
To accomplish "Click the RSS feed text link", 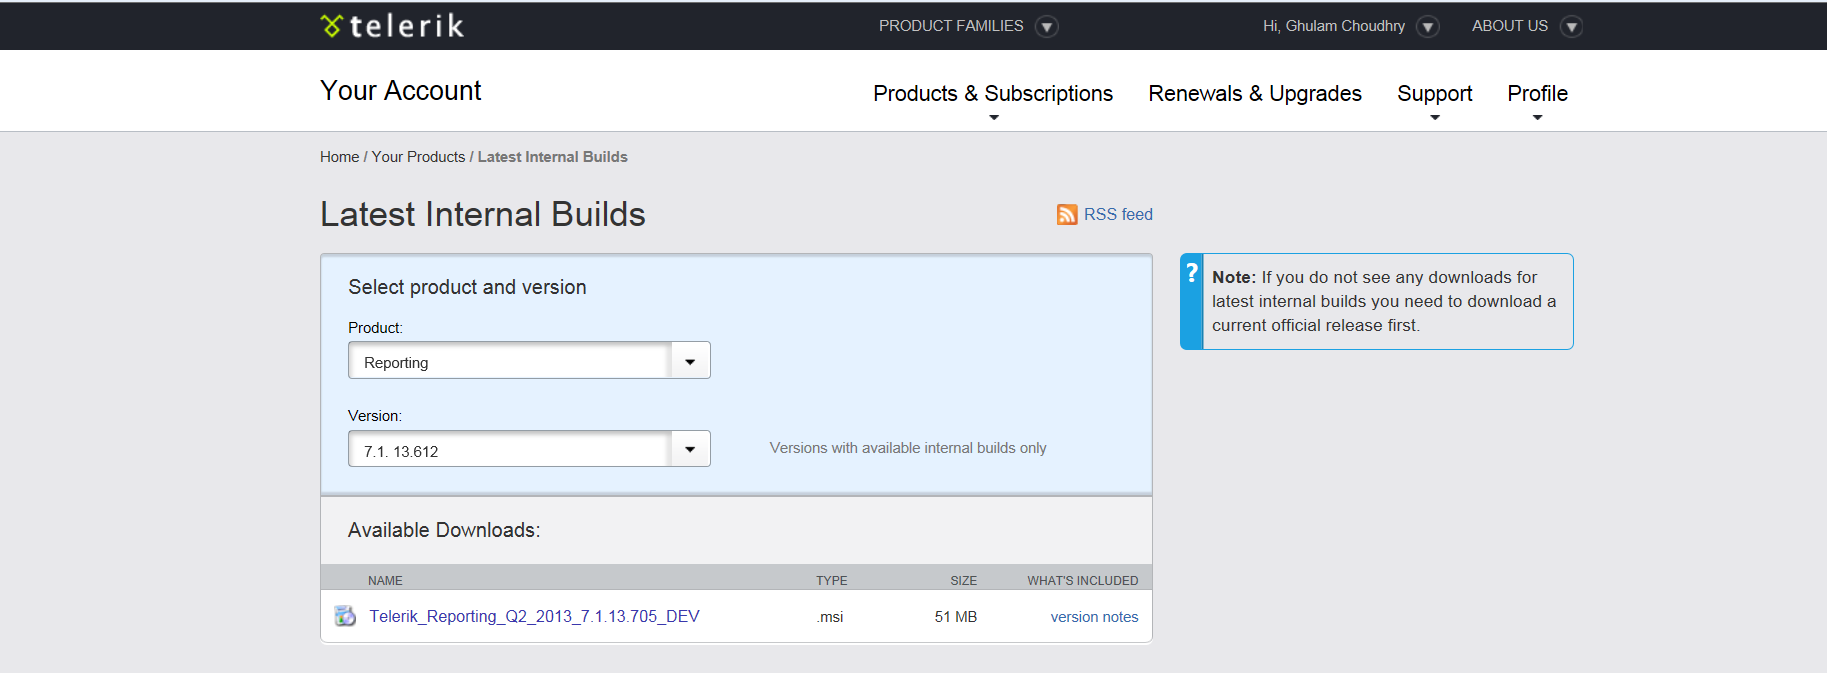I will pyautogui.click(x=1118, y=215).
